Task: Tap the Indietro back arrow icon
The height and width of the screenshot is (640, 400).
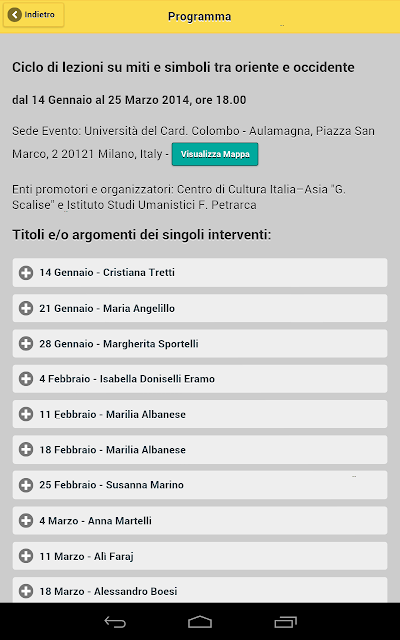Action: 14,15
